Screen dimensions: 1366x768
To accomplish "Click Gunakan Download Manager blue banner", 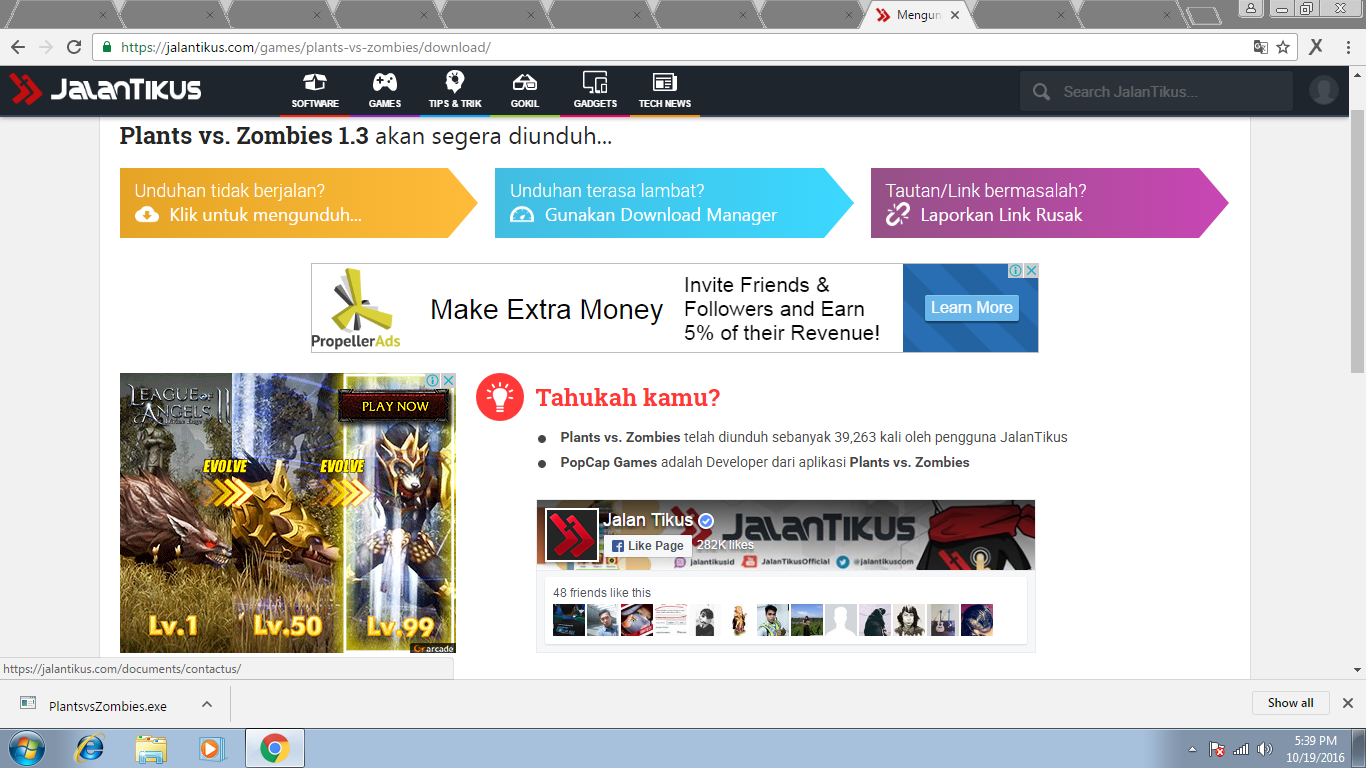I will 674,203.
